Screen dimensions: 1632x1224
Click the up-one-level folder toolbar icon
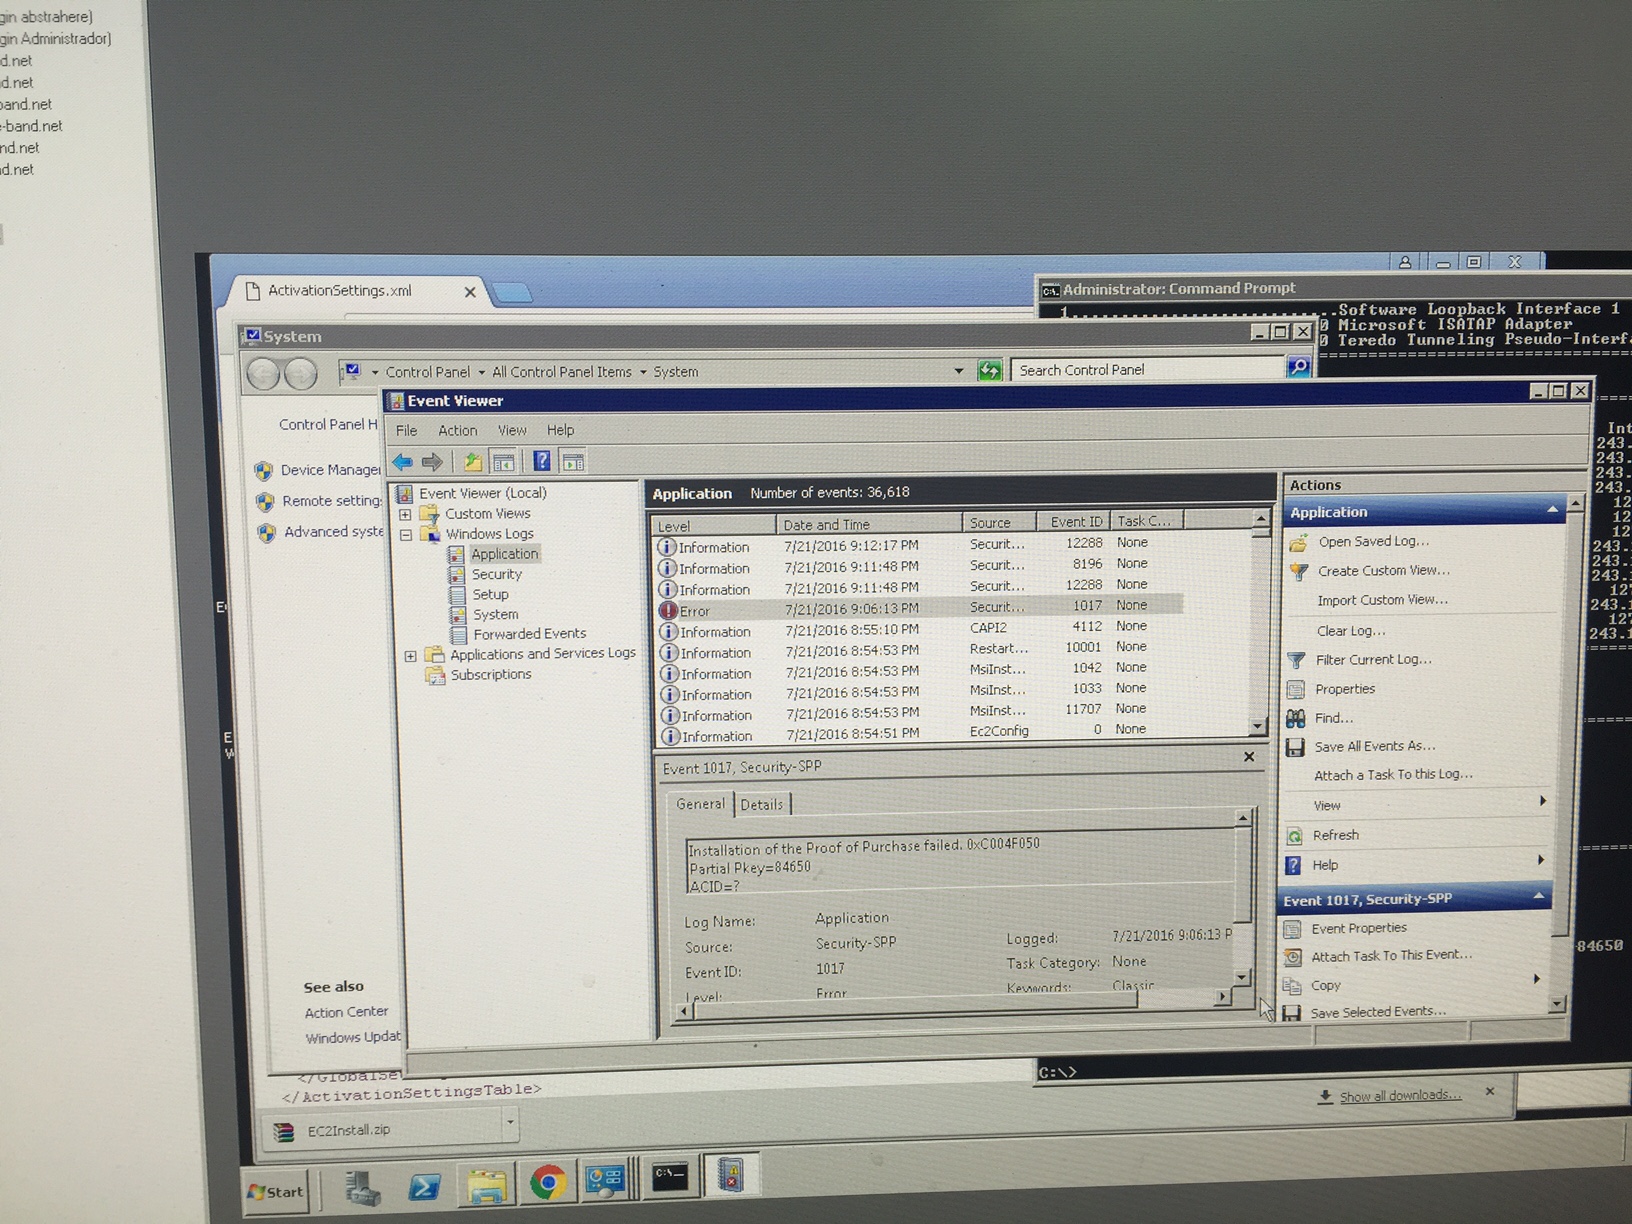(472, 462)
